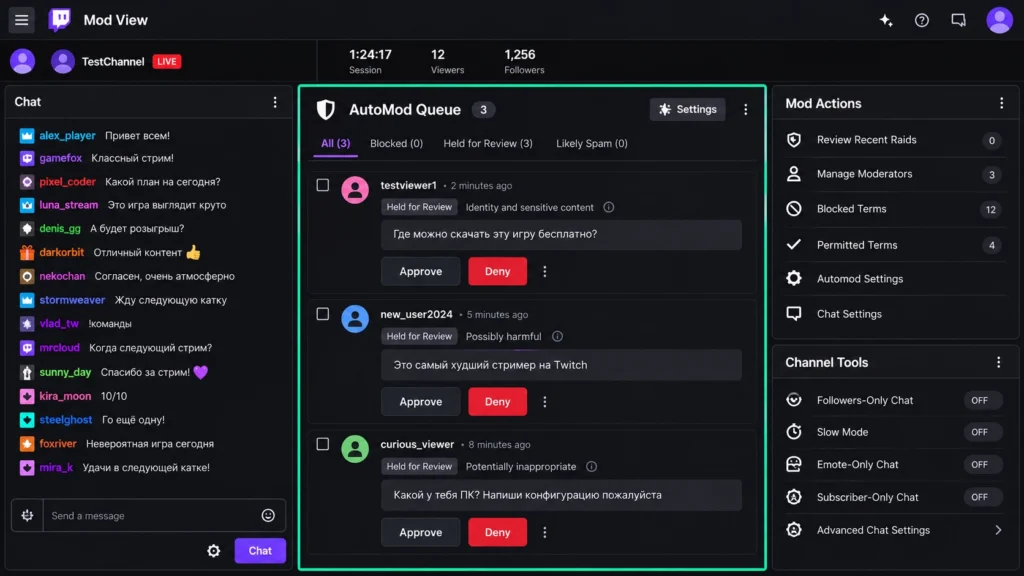Click Blocked Terms count badge 12

tap(991, 210)
